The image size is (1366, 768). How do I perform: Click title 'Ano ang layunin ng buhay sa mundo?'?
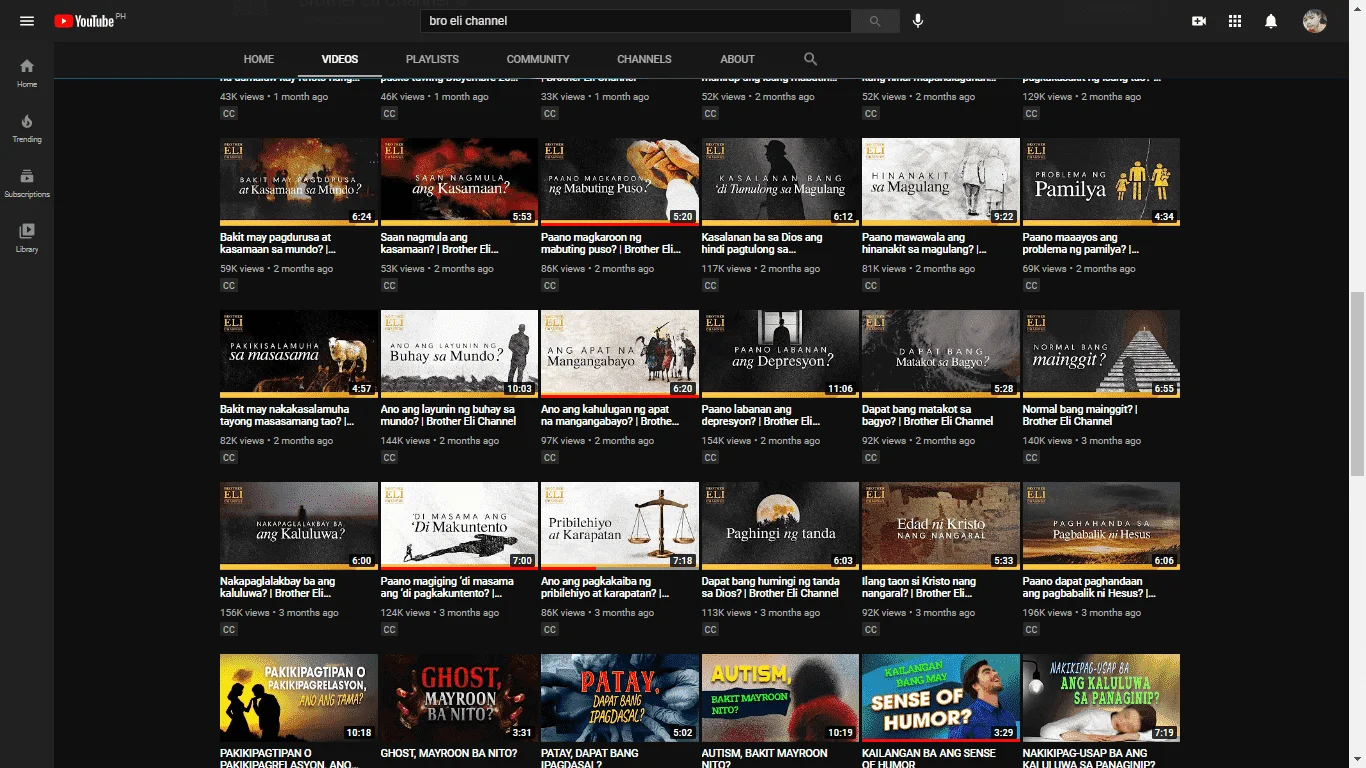449,415
